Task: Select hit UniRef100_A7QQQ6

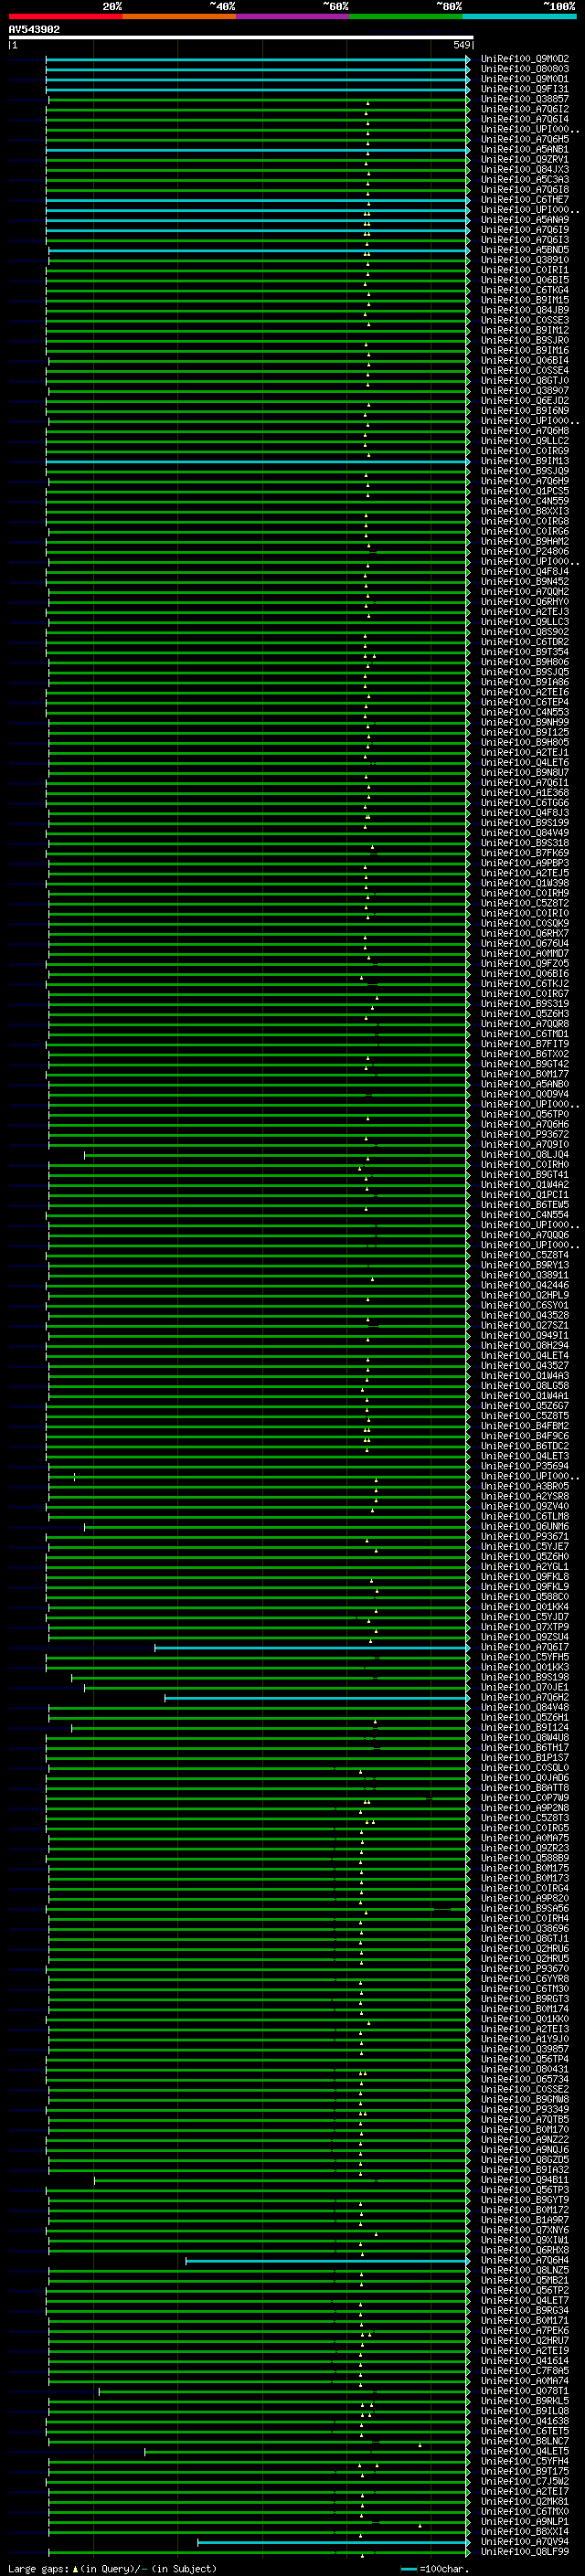Action: (525, 1235)
